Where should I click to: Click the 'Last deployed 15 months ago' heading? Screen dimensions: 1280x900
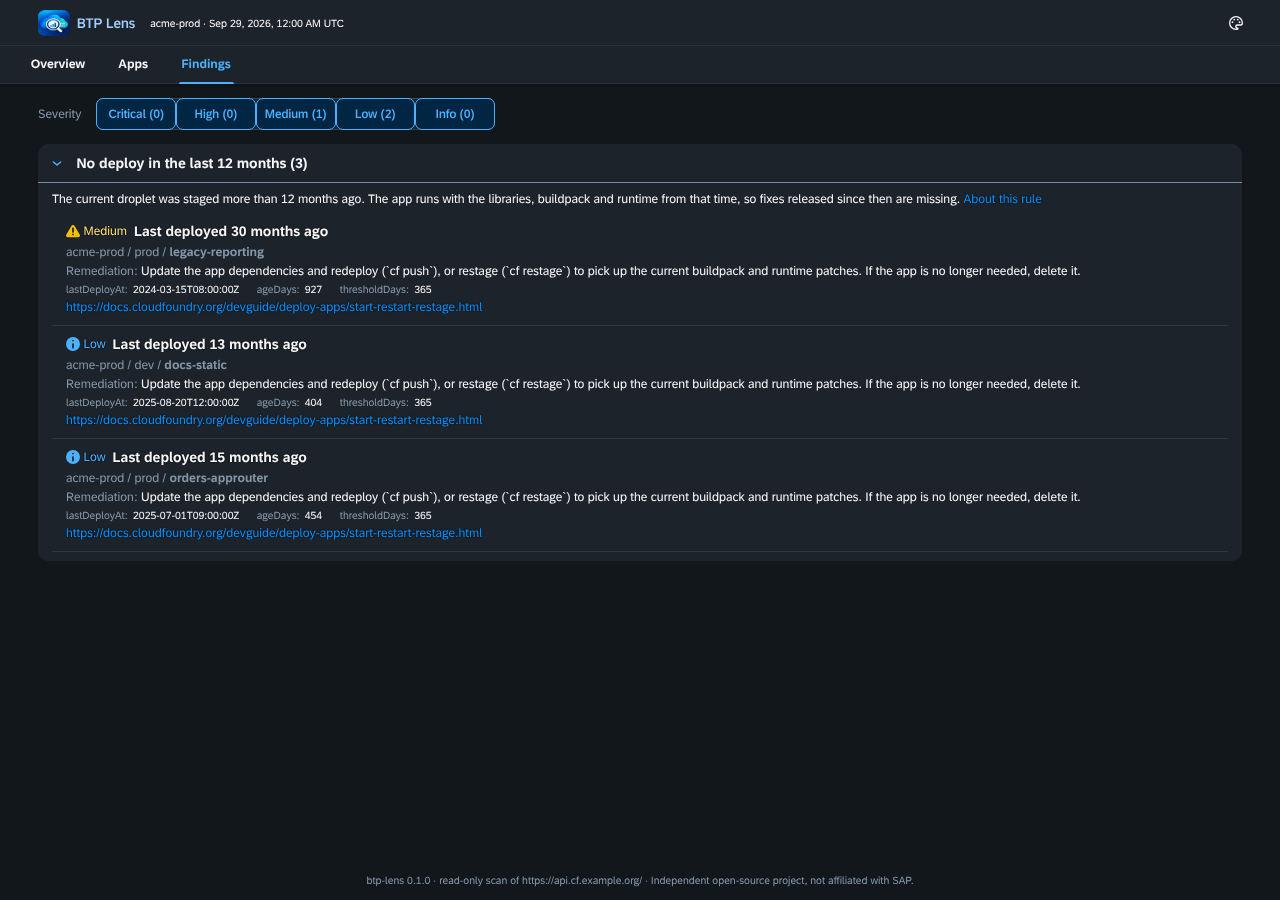coord(209,457)
